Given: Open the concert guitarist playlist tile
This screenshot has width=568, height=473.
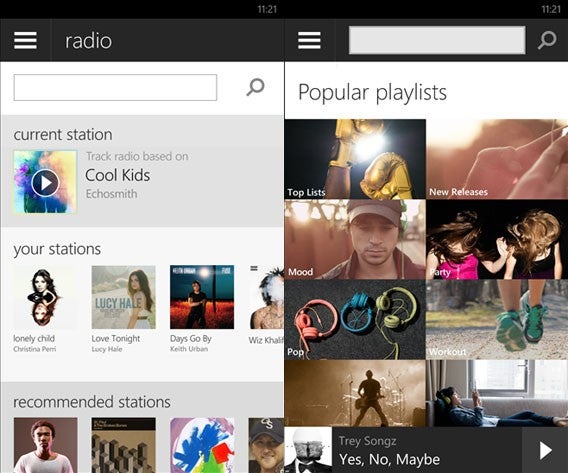Looking at the screenshot, I should pyautogui.click(x=355, y=393).
